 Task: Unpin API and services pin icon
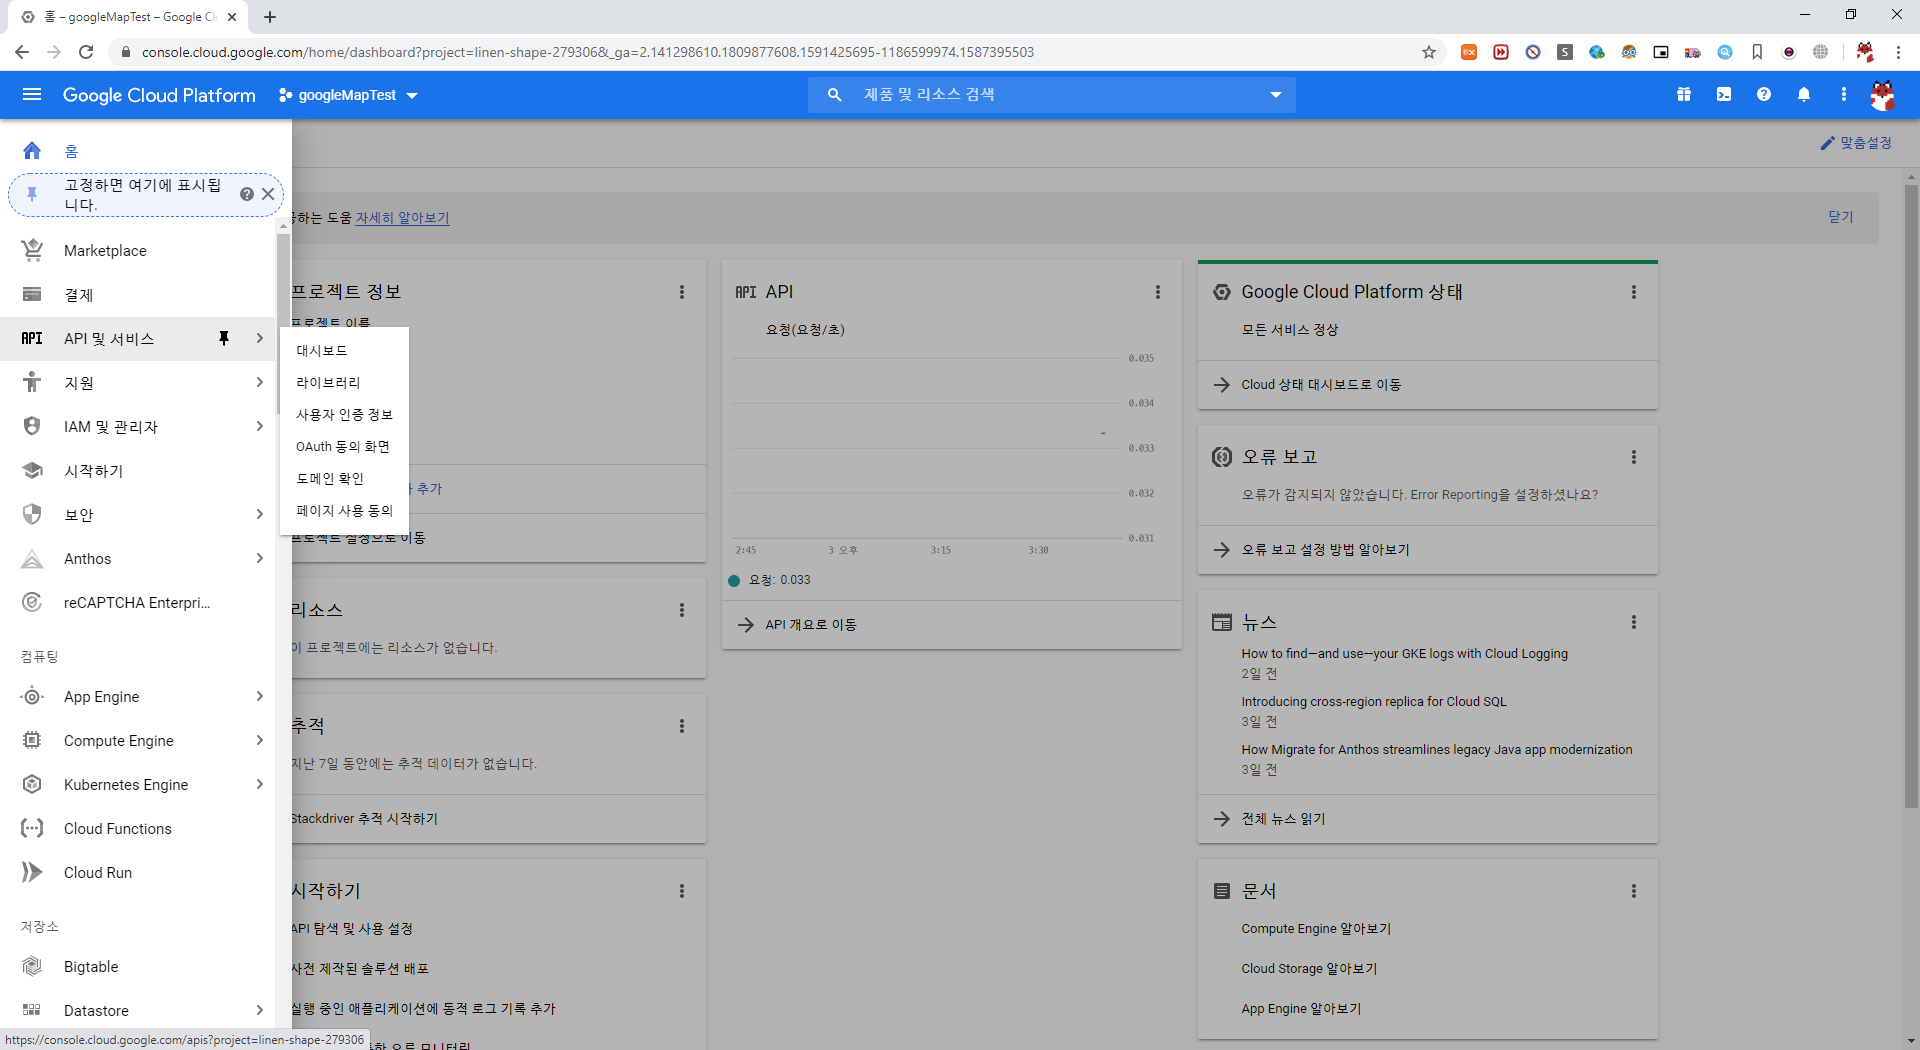click(224, 339)
